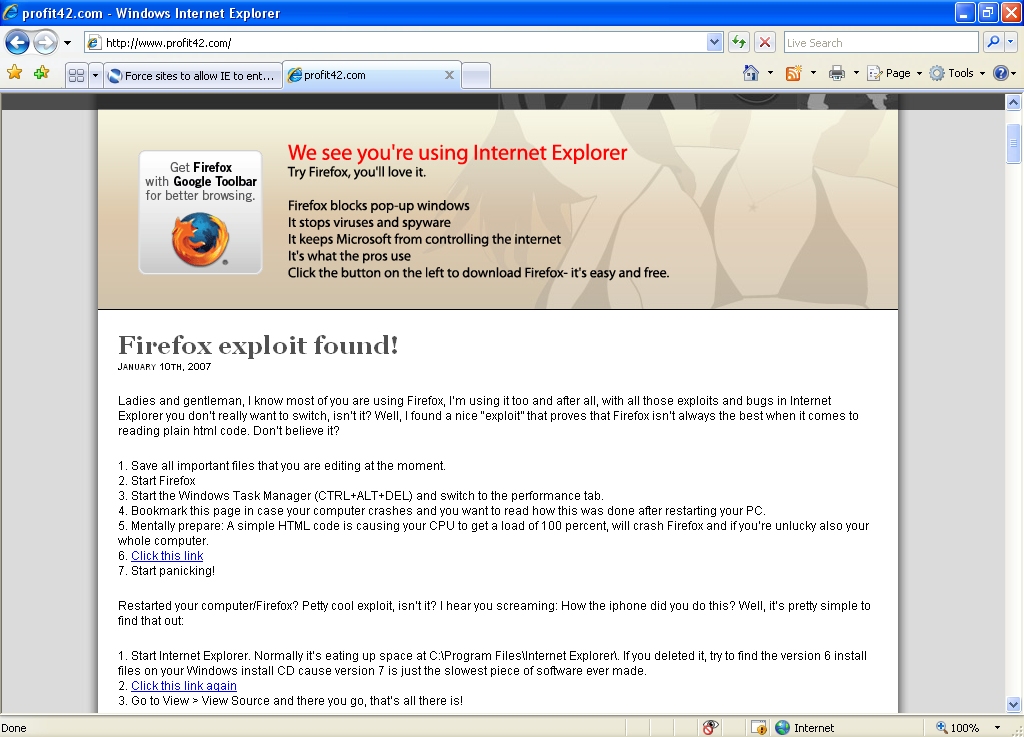Click the '7. Start panicking!' line
Screen dimensions: 1024x737
[167, 571]
